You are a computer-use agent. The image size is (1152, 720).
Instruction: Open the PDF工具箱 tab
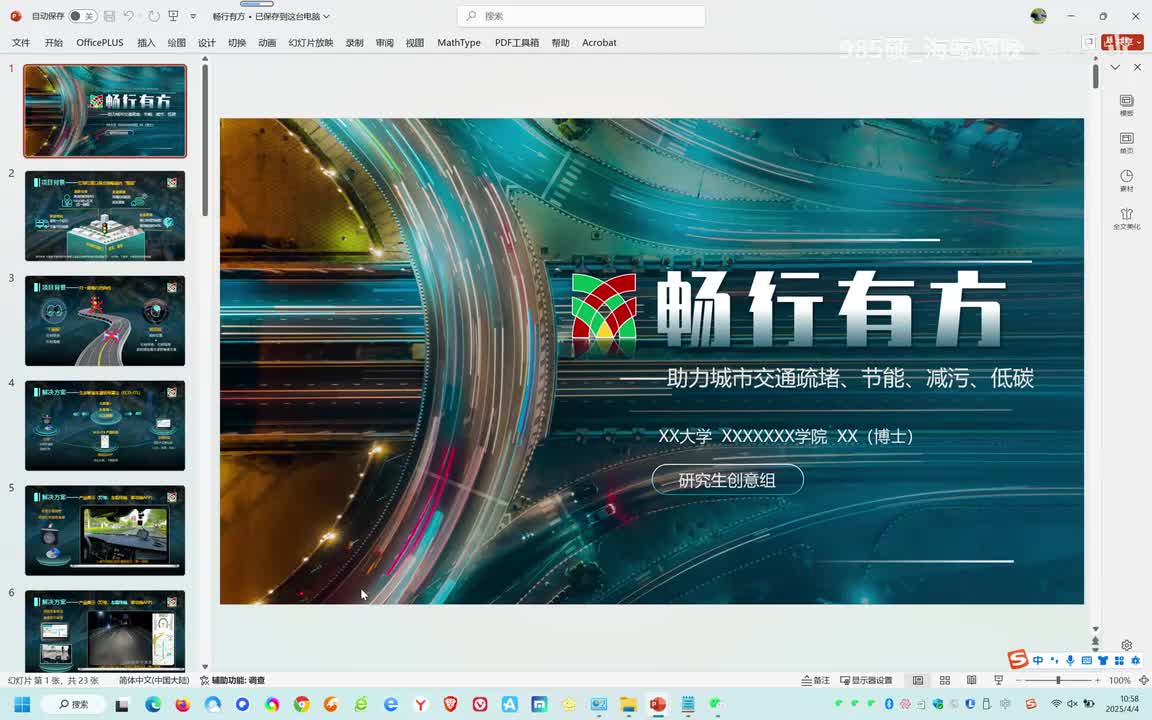(516, 43)
